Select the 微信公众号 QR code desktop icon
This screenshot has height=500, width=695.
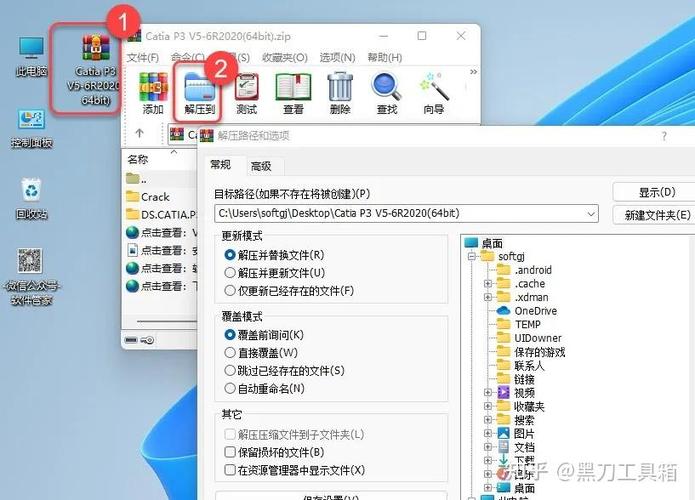31,277
